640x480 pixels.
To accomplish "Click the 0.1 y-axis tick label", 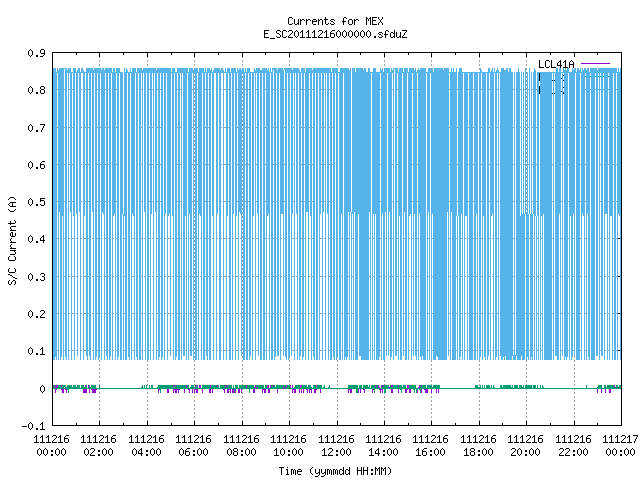I will 36,351.
